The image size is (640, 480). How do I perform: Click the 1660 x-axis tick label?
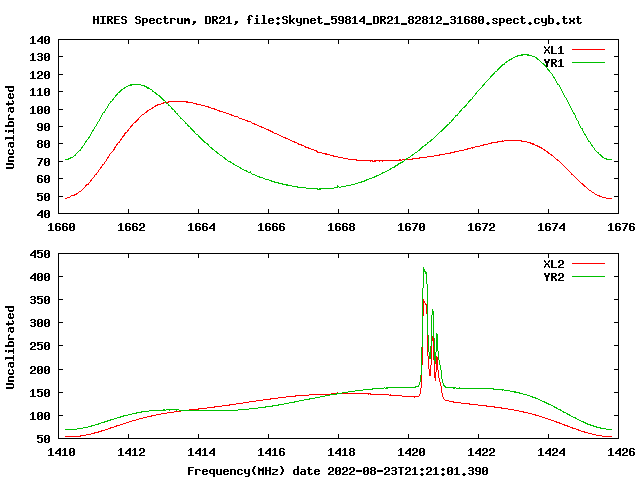pyautogui.click(x=61, y=227)
